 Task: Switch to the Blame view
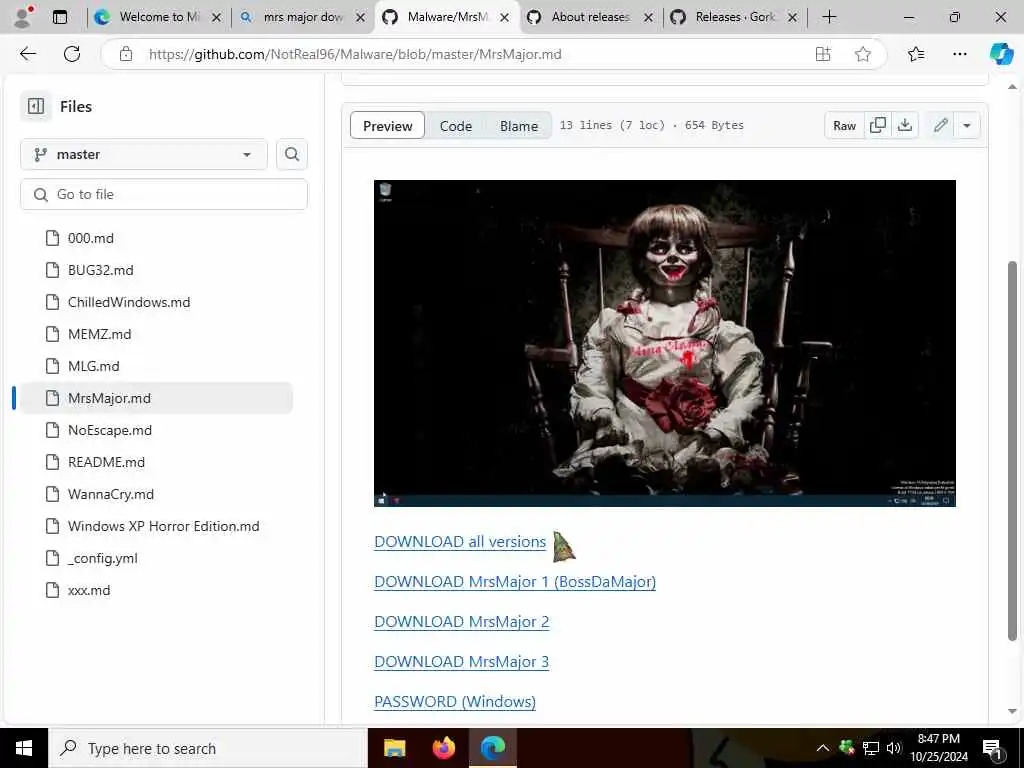(519, 125)
